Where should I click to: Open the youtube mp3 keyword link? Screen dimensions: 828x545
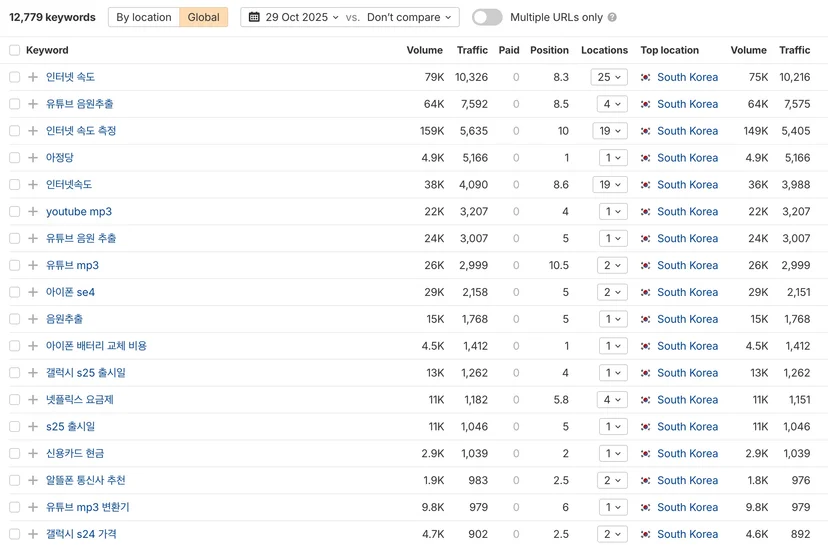pyautogui.click(x=79, y=211)
